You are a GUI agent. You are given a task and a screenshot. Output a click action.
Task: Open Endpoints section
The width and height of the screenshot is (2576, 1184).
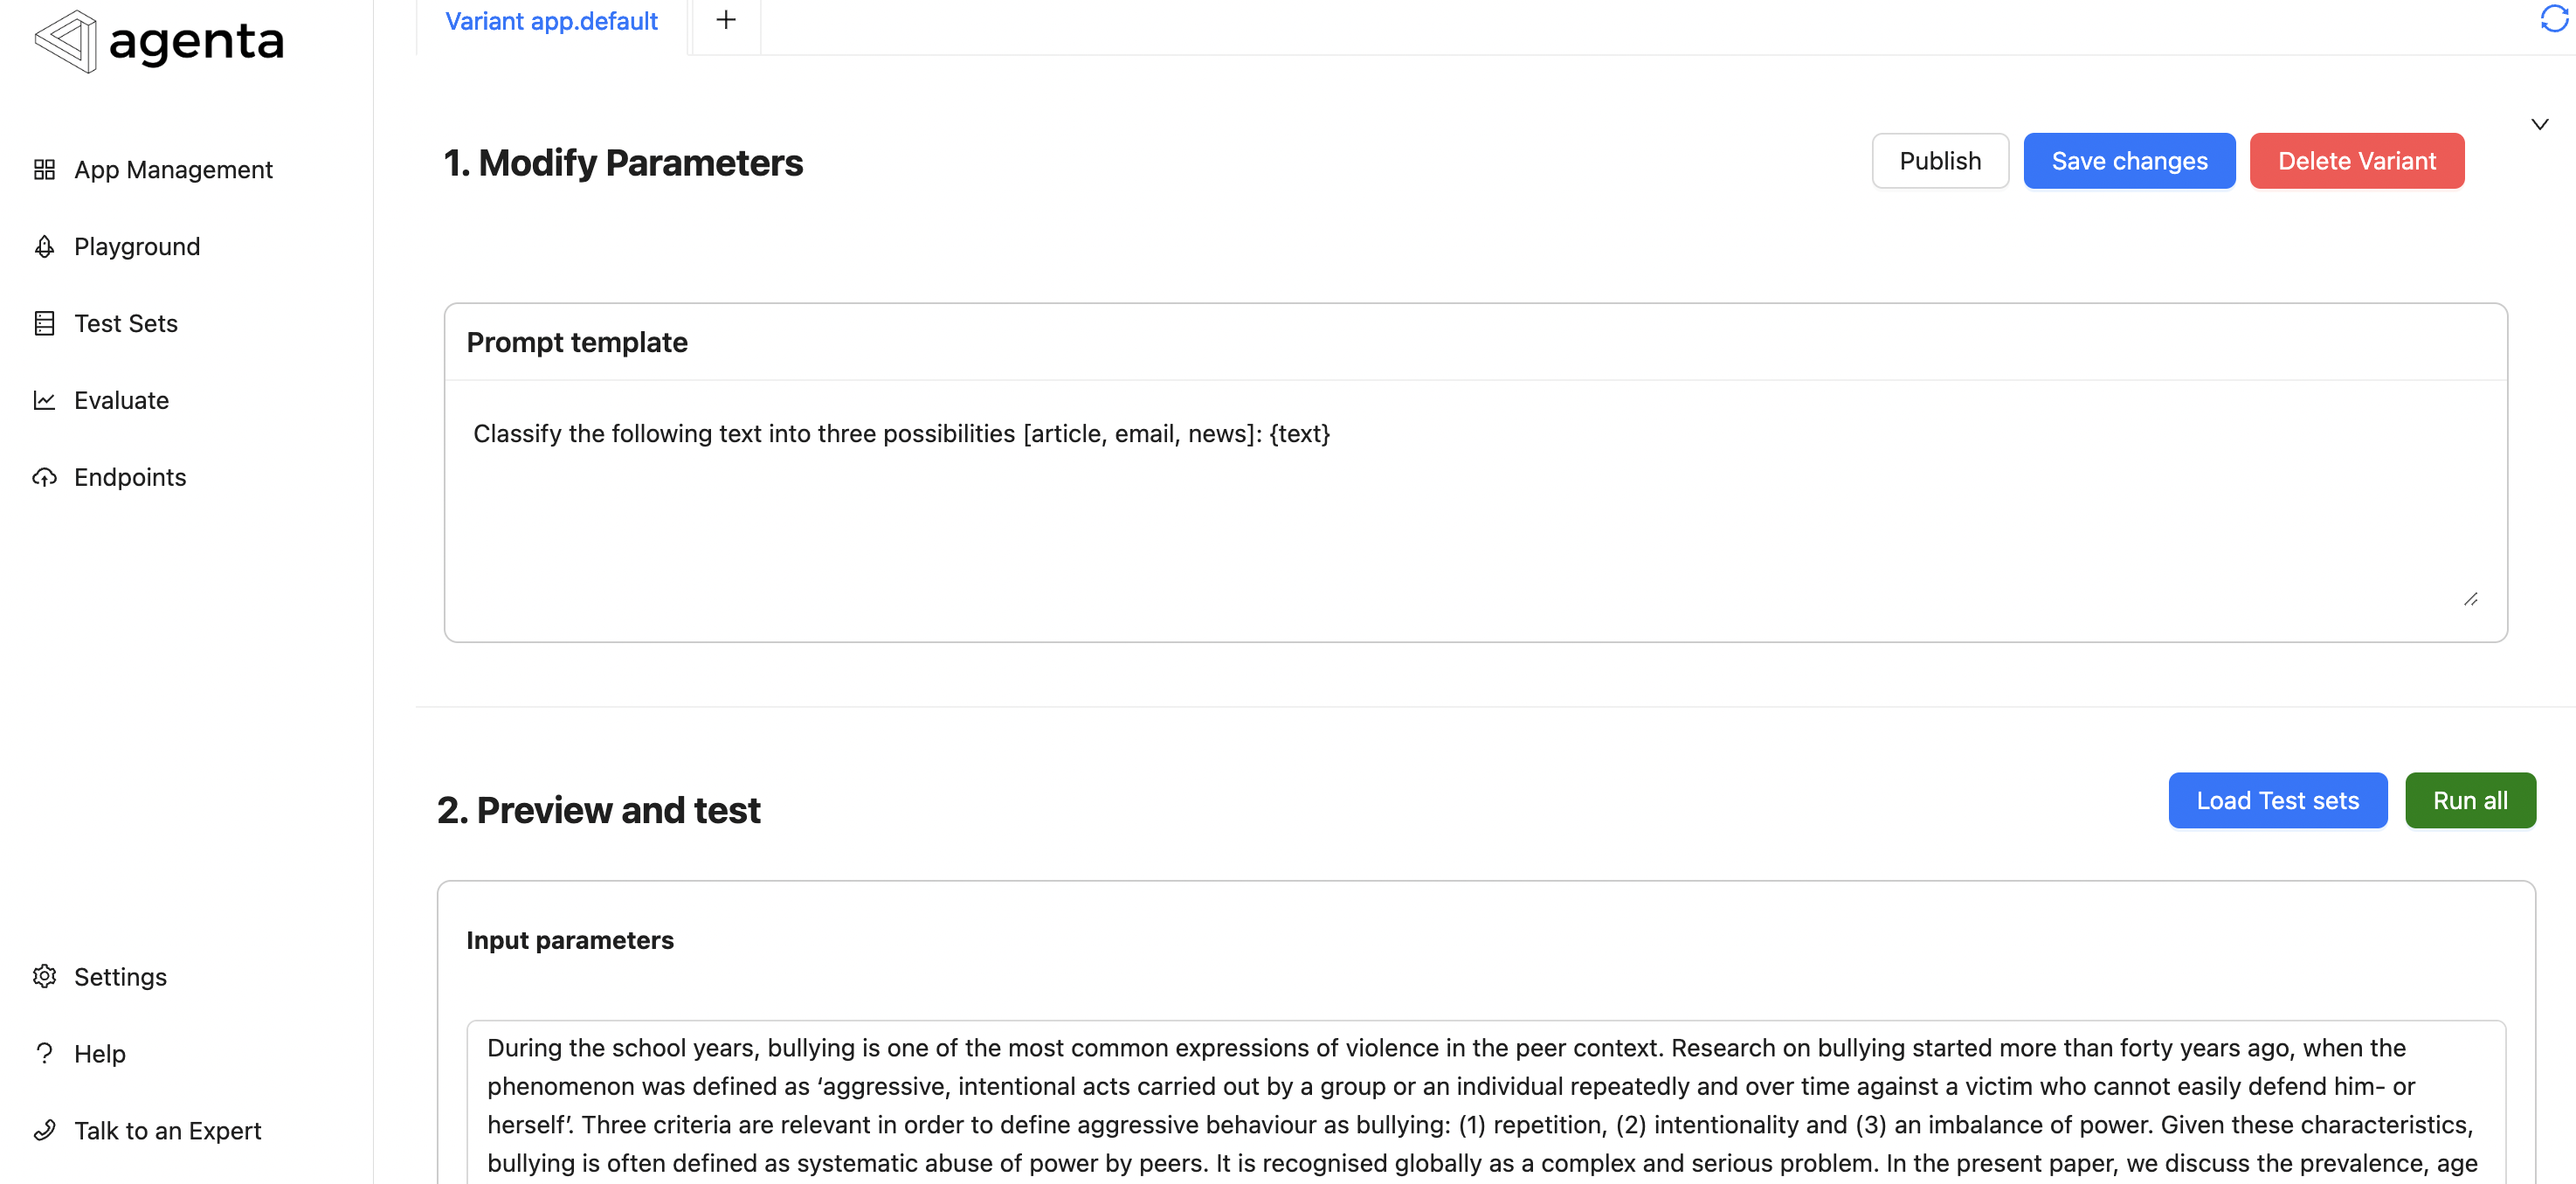[x=130, y=477]
